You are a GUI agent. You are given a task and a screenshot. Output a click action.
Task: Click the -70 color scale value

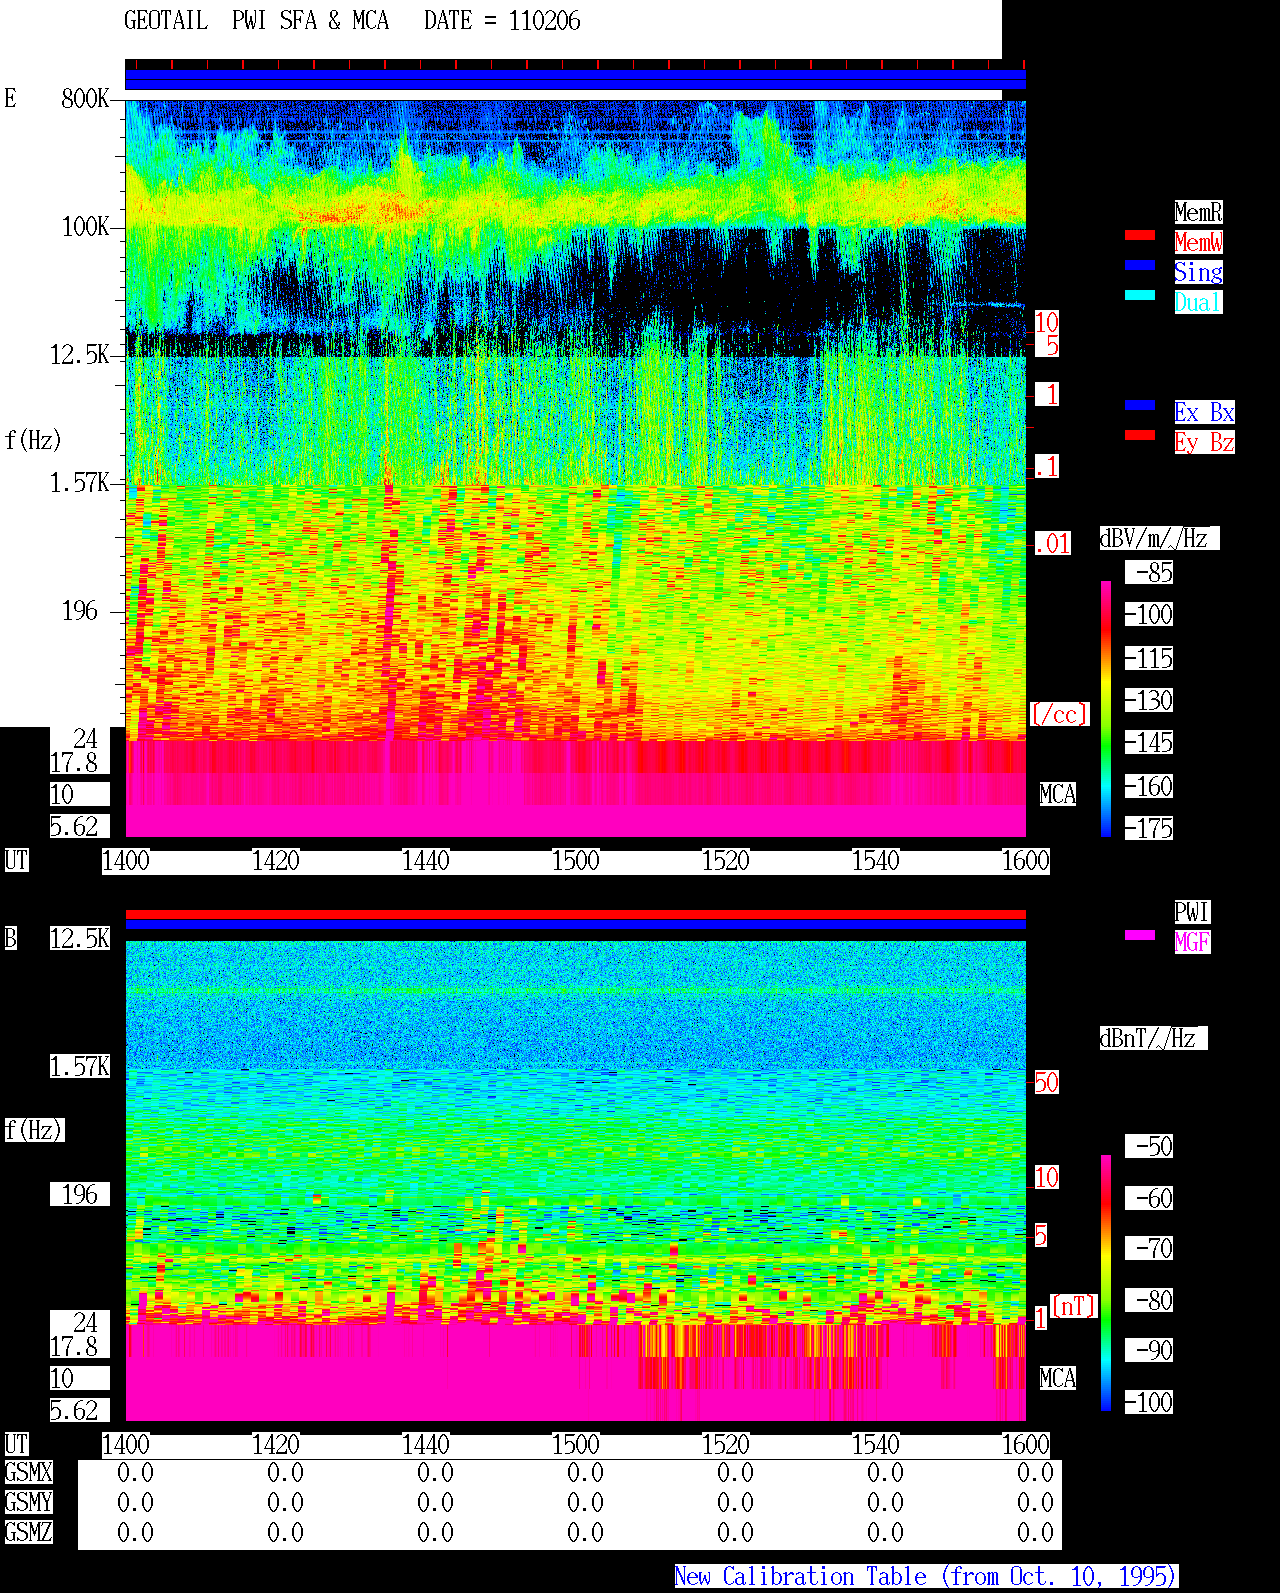pyautogui.click(x=1150, y=1248)
